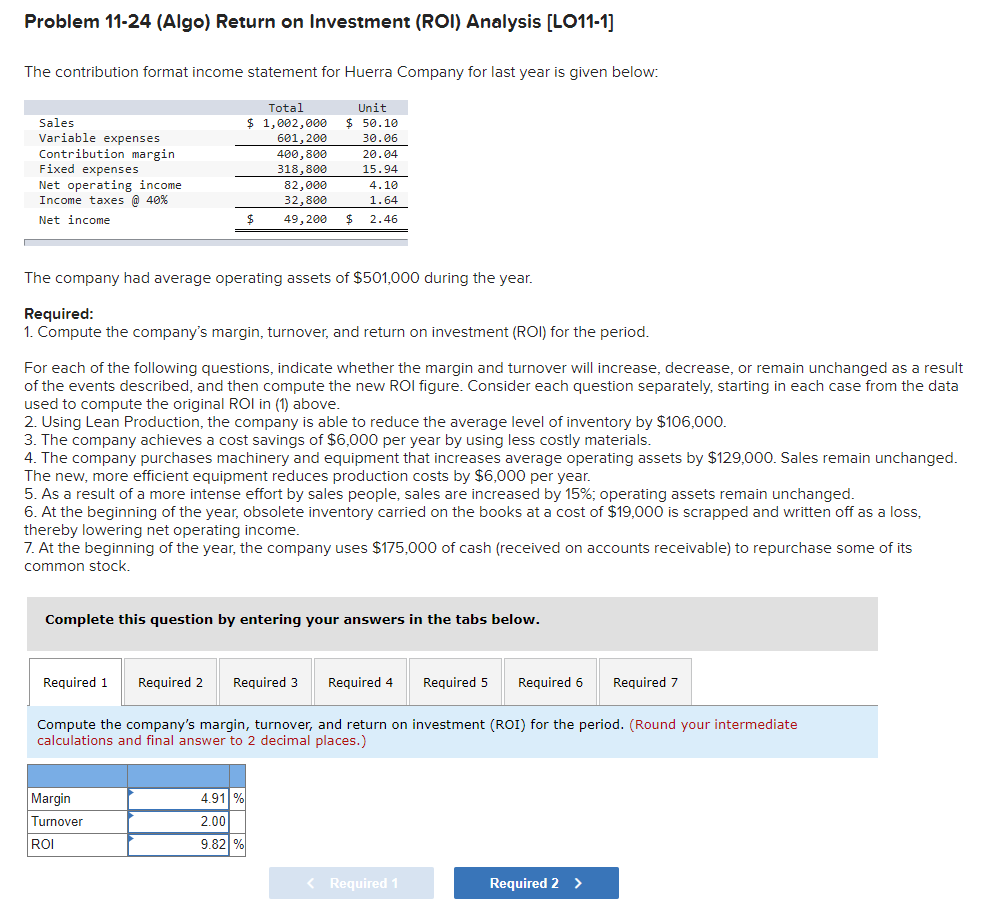
Task: Switch to the Required 2 tab
Action: (x=170, y=681)
